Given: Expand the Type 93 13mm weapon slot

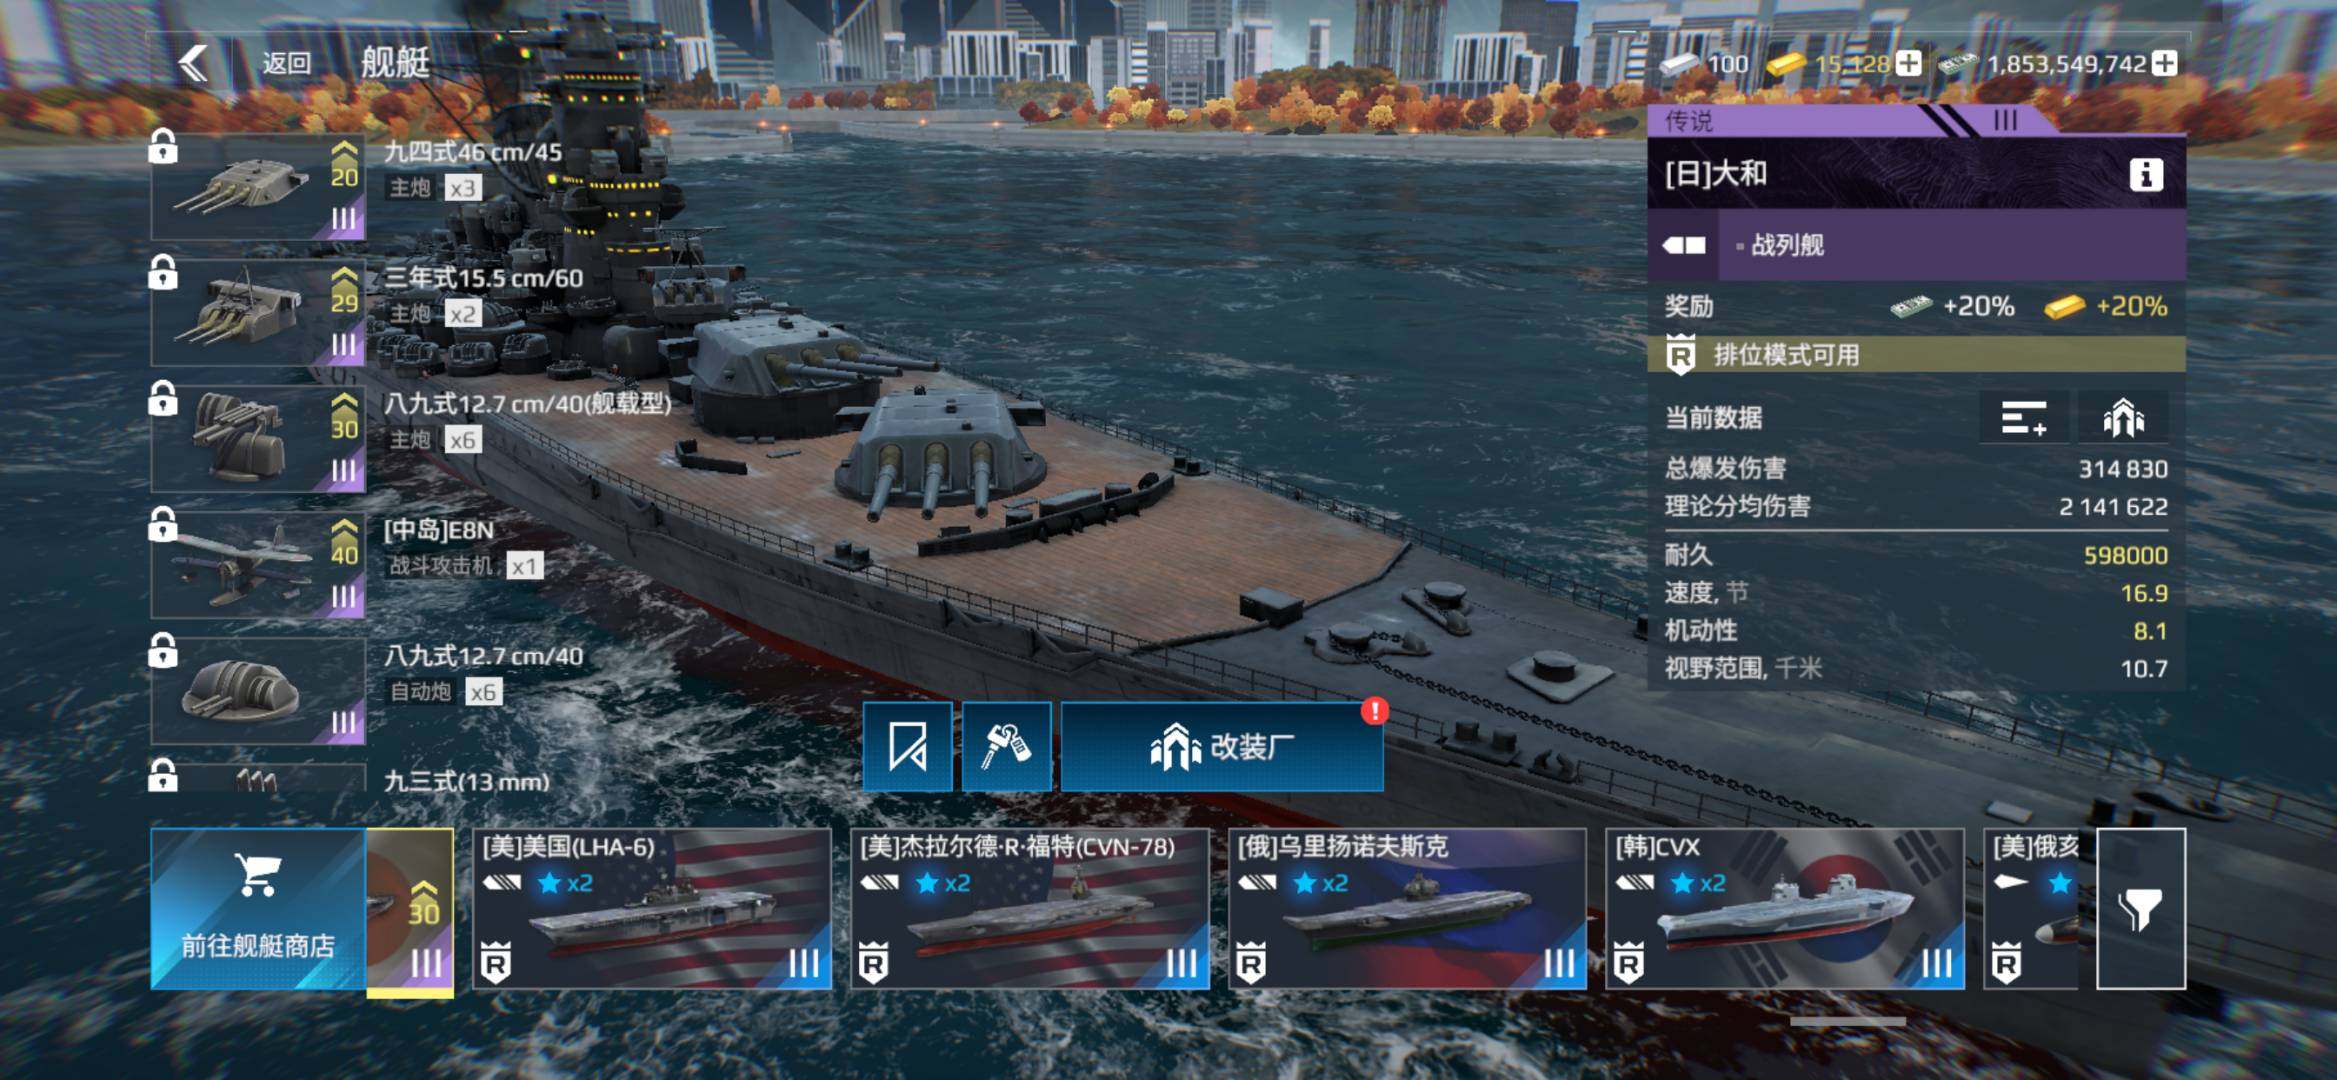Looking at the screenshot, I should [258, 778].
